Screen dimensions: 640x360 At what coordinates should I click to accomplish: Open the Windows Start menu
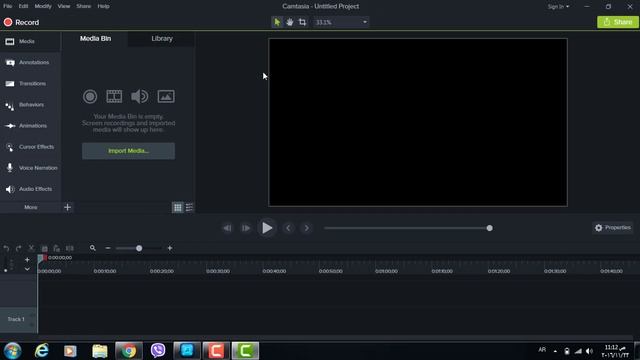click(12, 351)
